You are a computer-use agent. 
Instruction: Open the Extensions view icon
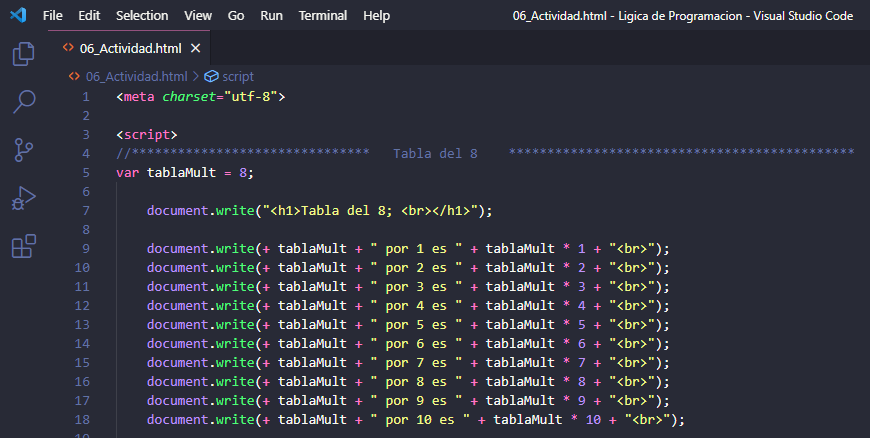click(x=24, y=245)
